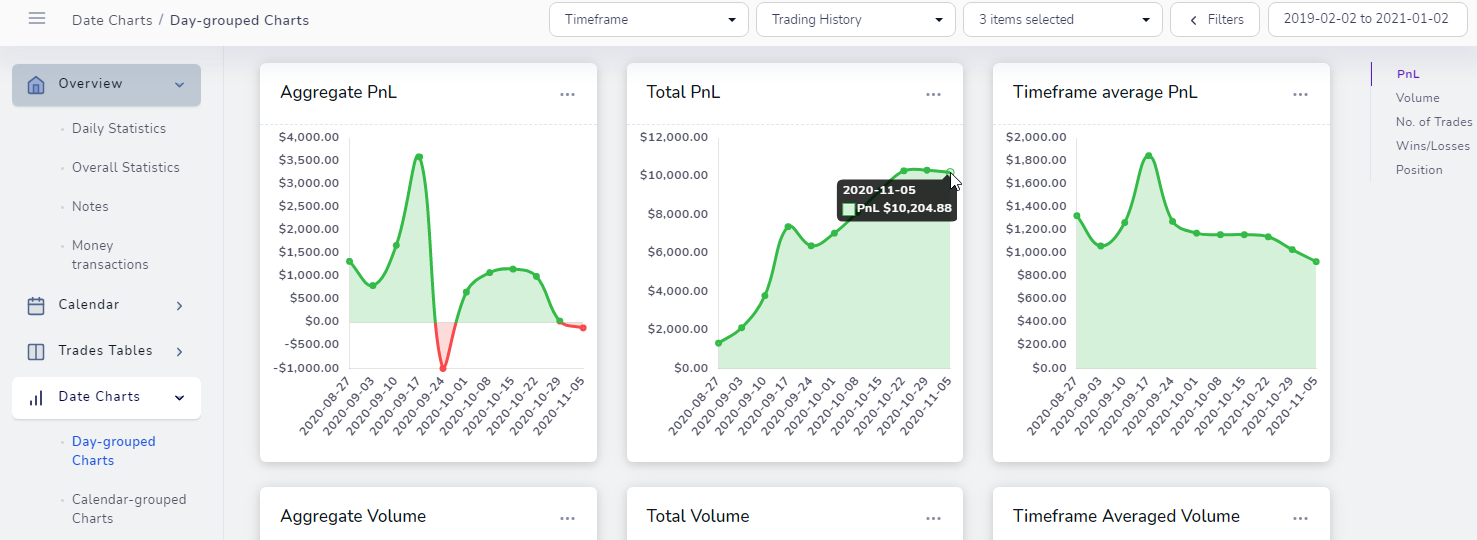Jump to Wins/Losses section link
This screenshot has width=1477, height=540.
click(1432, 146)
